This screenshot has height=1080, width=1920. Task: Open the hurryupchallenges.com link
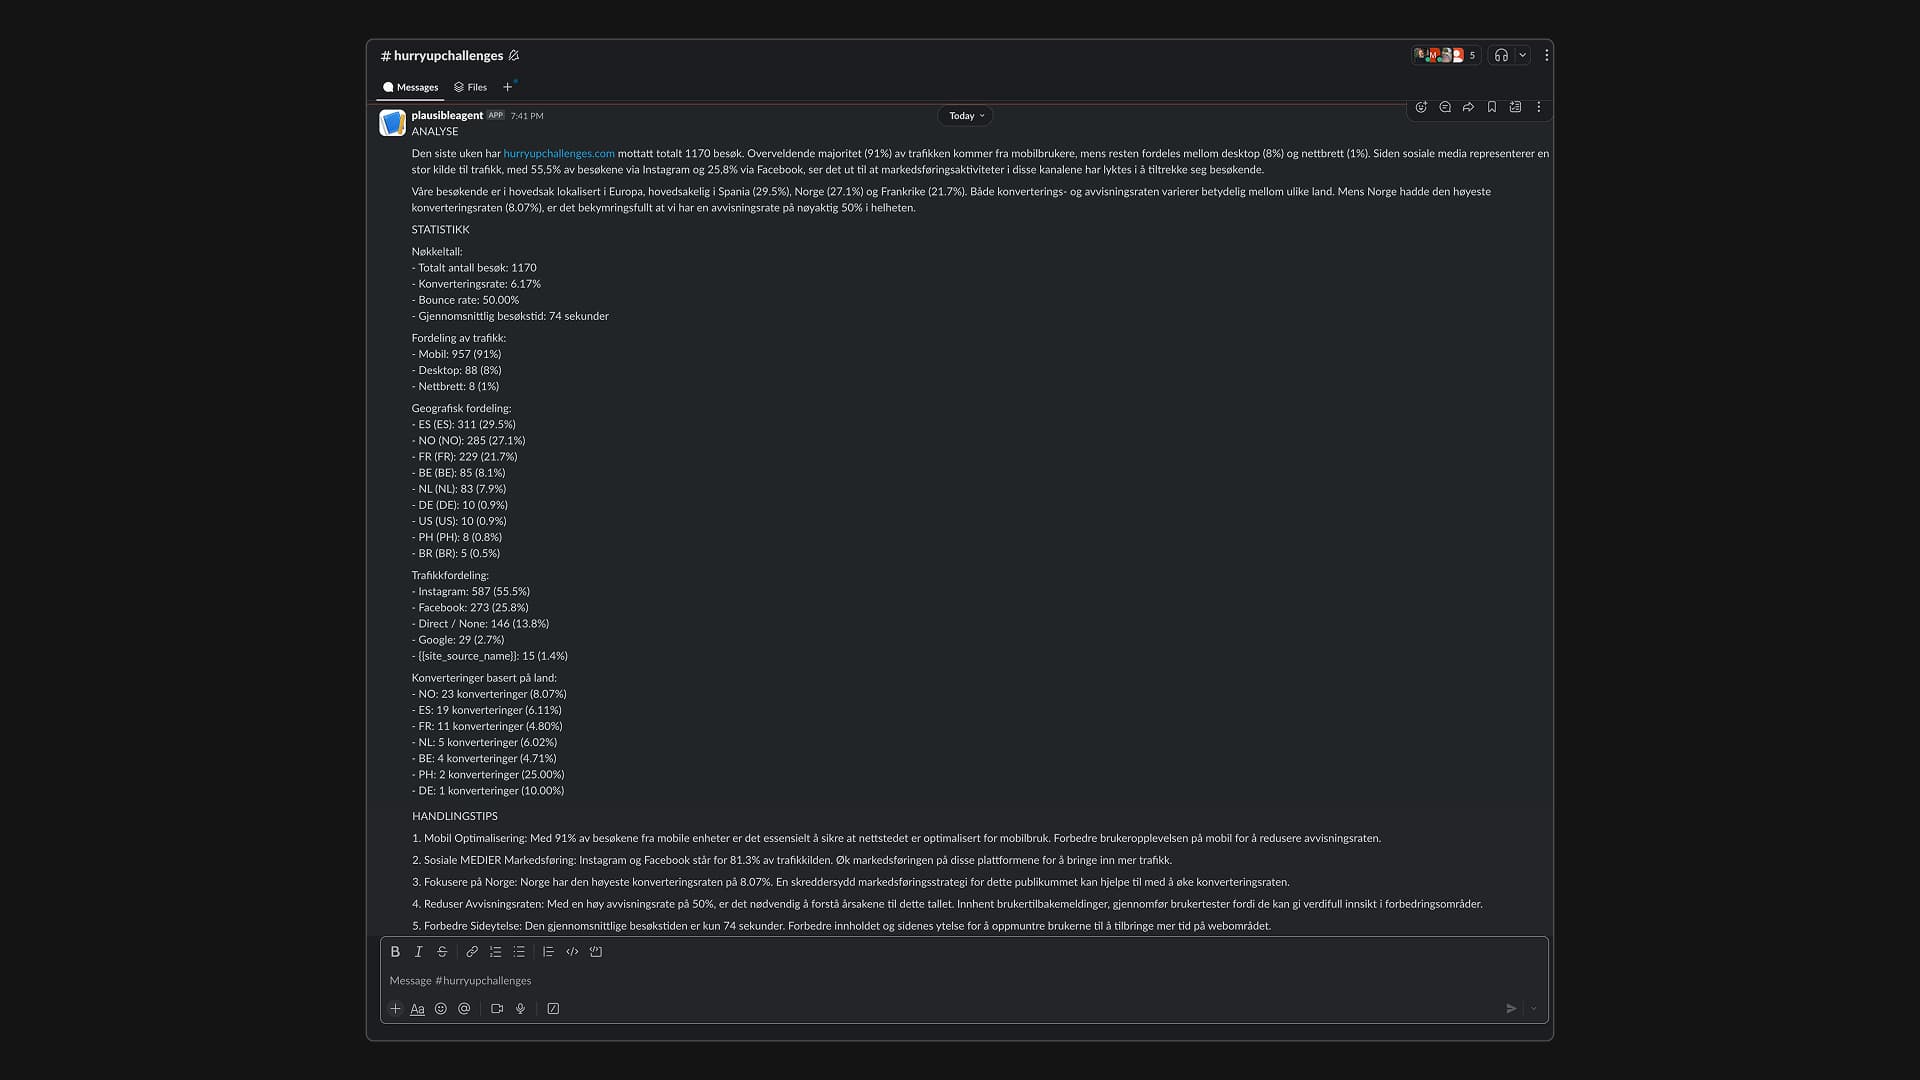click(x=558, y=154)
